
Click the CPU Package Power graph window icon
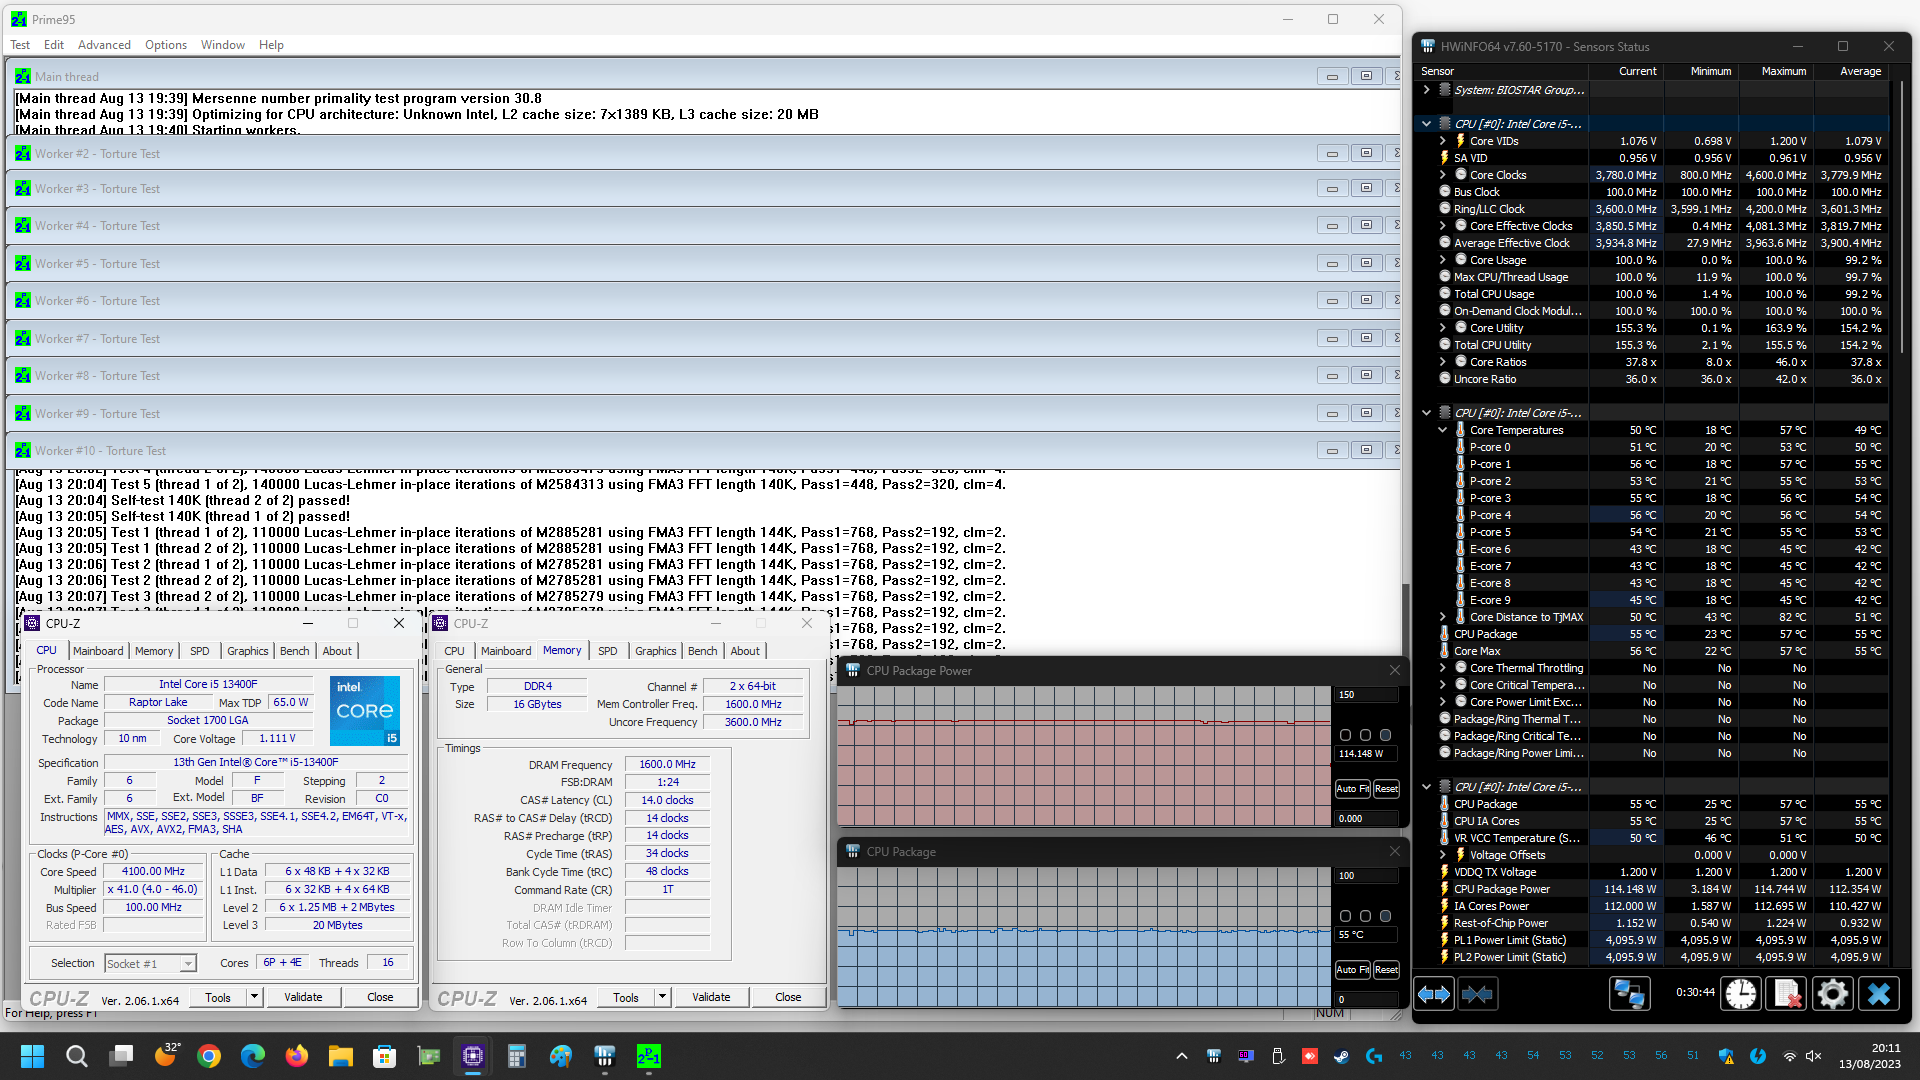coord(853,671)
